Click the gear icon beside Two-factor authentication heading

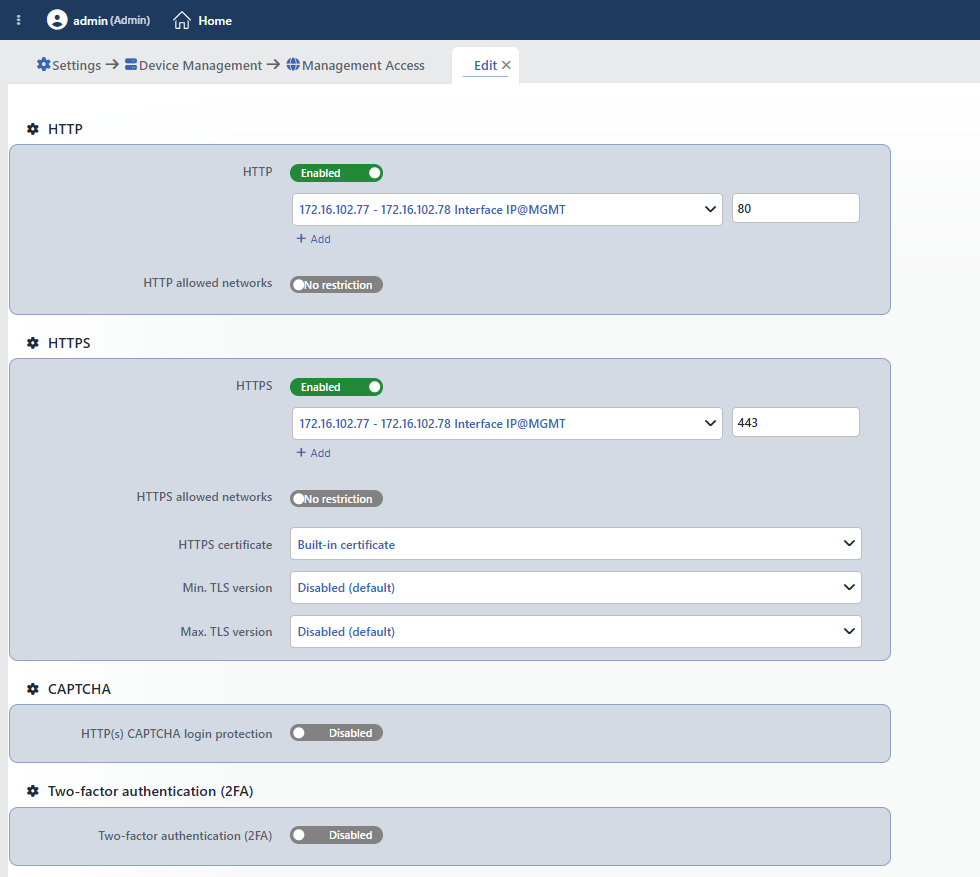[33, 791]
